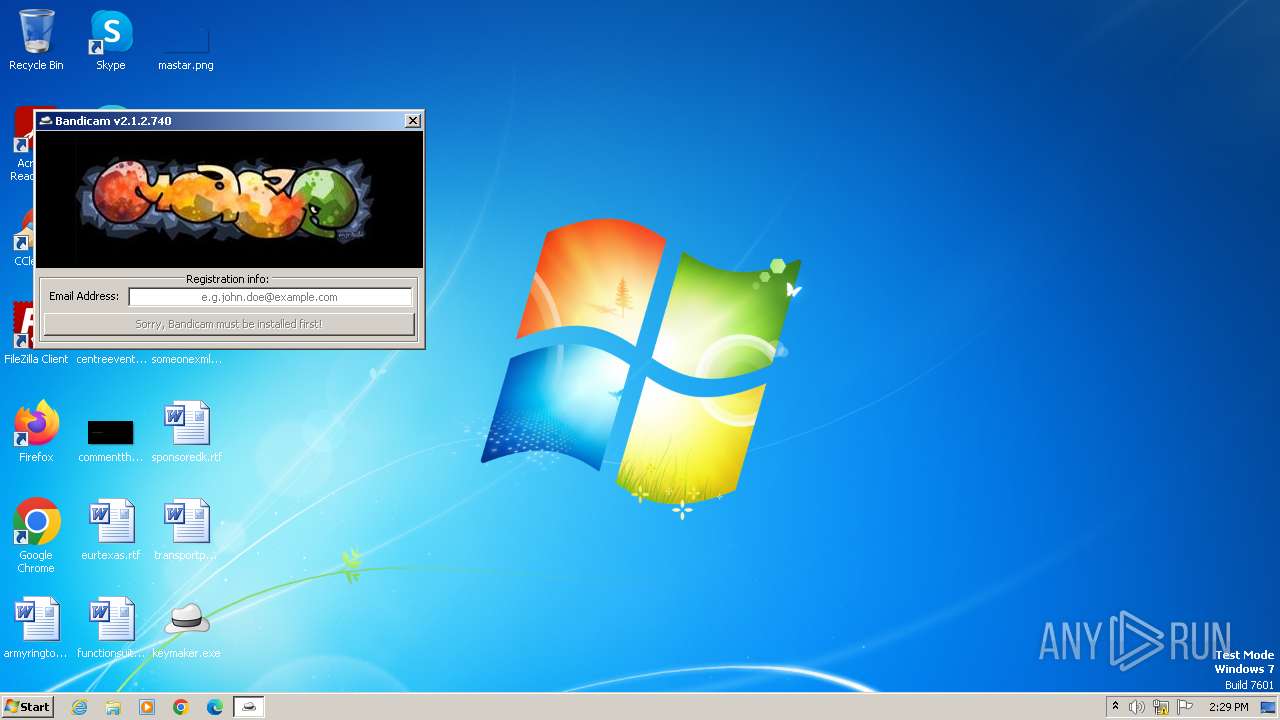Image resolution: width=1280 pixels, height=720 pixels.
Task: Select the transportp... document icon
Action: 186,529
